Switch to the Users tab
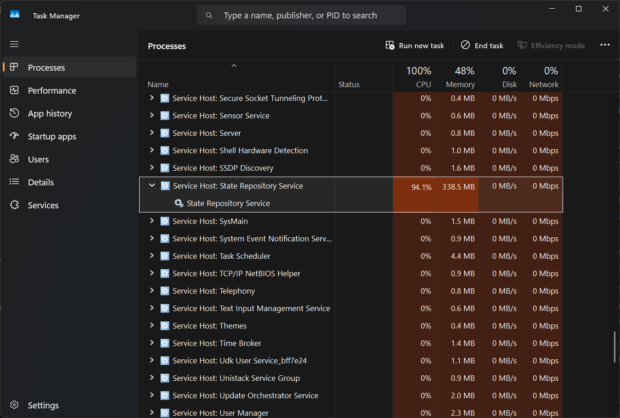 point(70,159)
